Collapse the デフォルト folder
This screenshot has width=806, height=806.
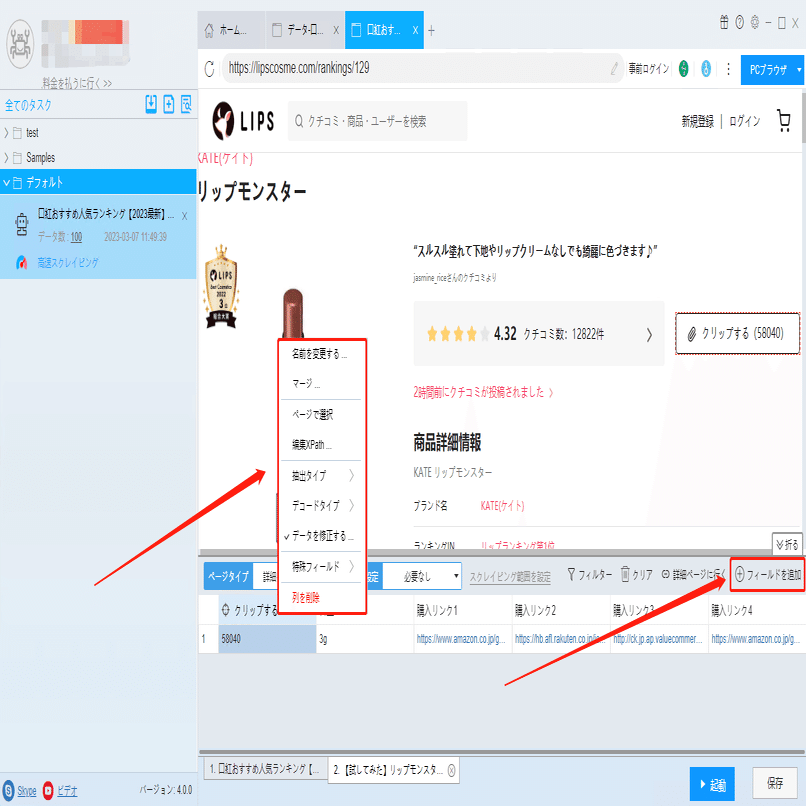[6, 182]
